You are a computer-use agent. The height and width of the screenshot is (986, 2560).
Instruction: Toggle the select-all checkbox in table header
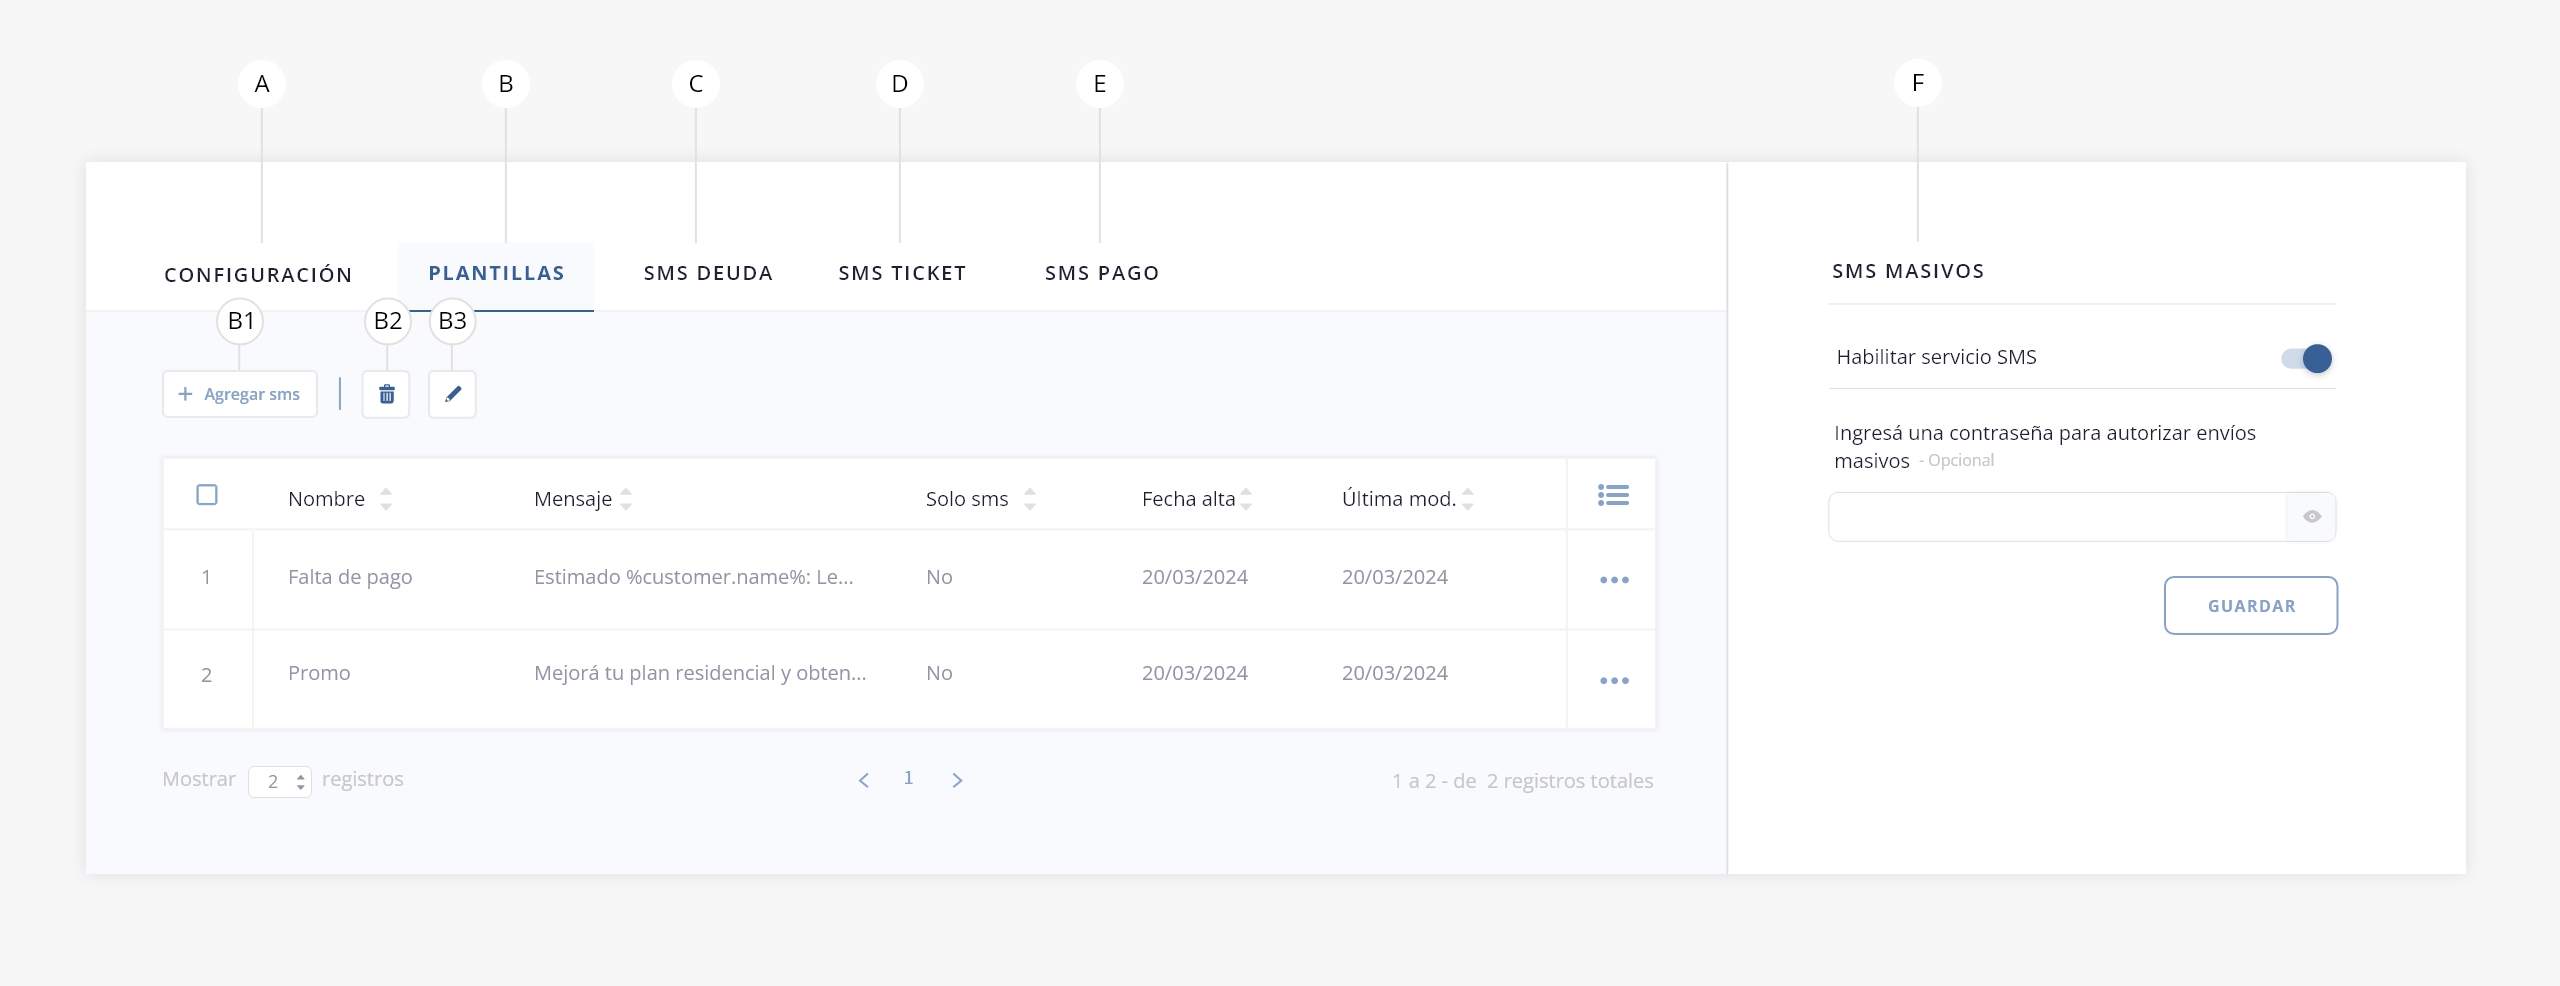coord(207,495)
